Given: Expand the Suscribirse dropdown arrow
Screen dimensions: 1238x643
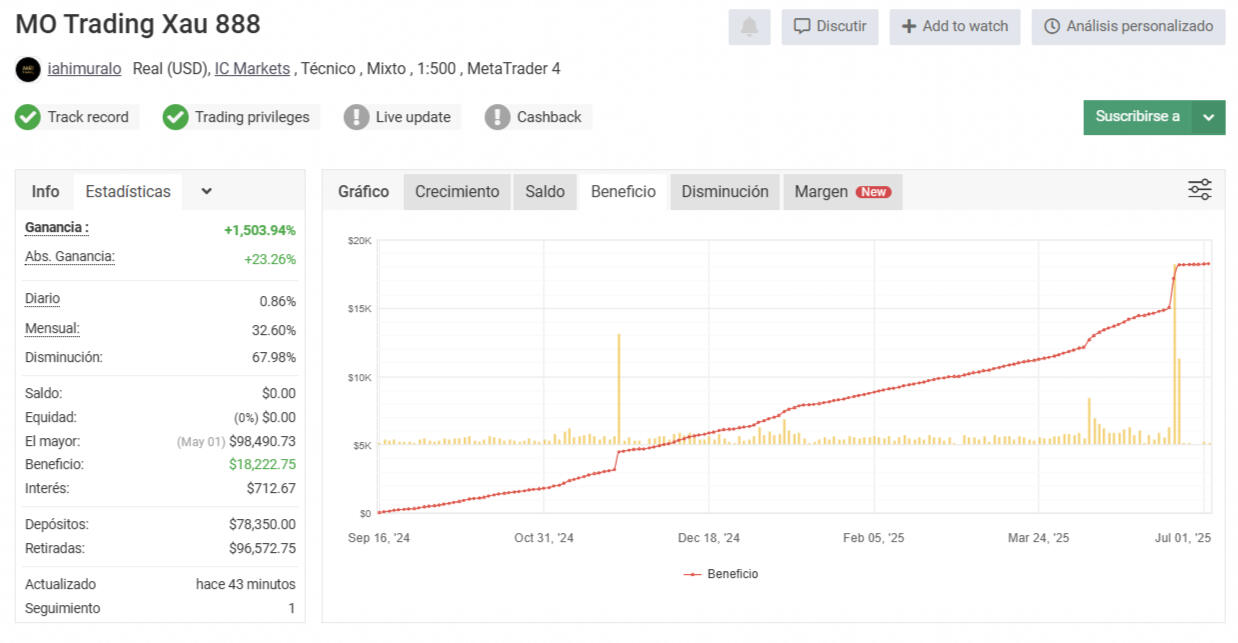Looking at the screenshot, I should 1208,117.
